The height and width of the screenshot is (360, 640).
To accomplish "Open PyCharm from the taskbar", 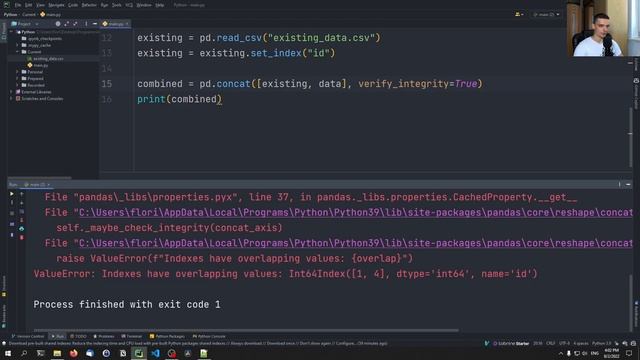I will [139, 353].
